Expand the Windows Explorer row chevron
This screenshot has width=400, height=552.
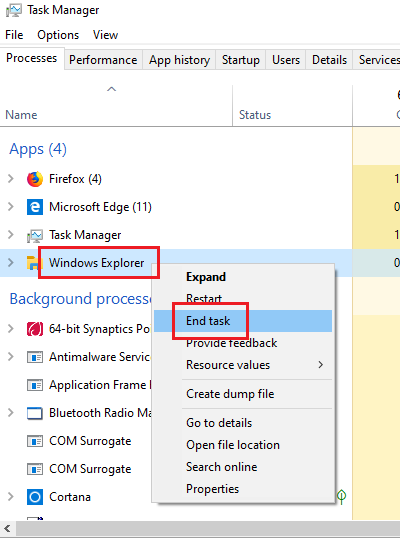coord(11,263)
